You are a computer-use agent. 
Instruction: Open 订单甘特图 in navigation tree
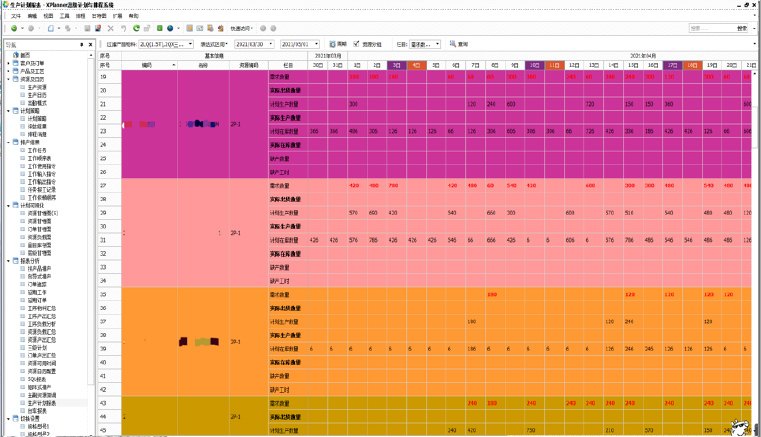39,229
